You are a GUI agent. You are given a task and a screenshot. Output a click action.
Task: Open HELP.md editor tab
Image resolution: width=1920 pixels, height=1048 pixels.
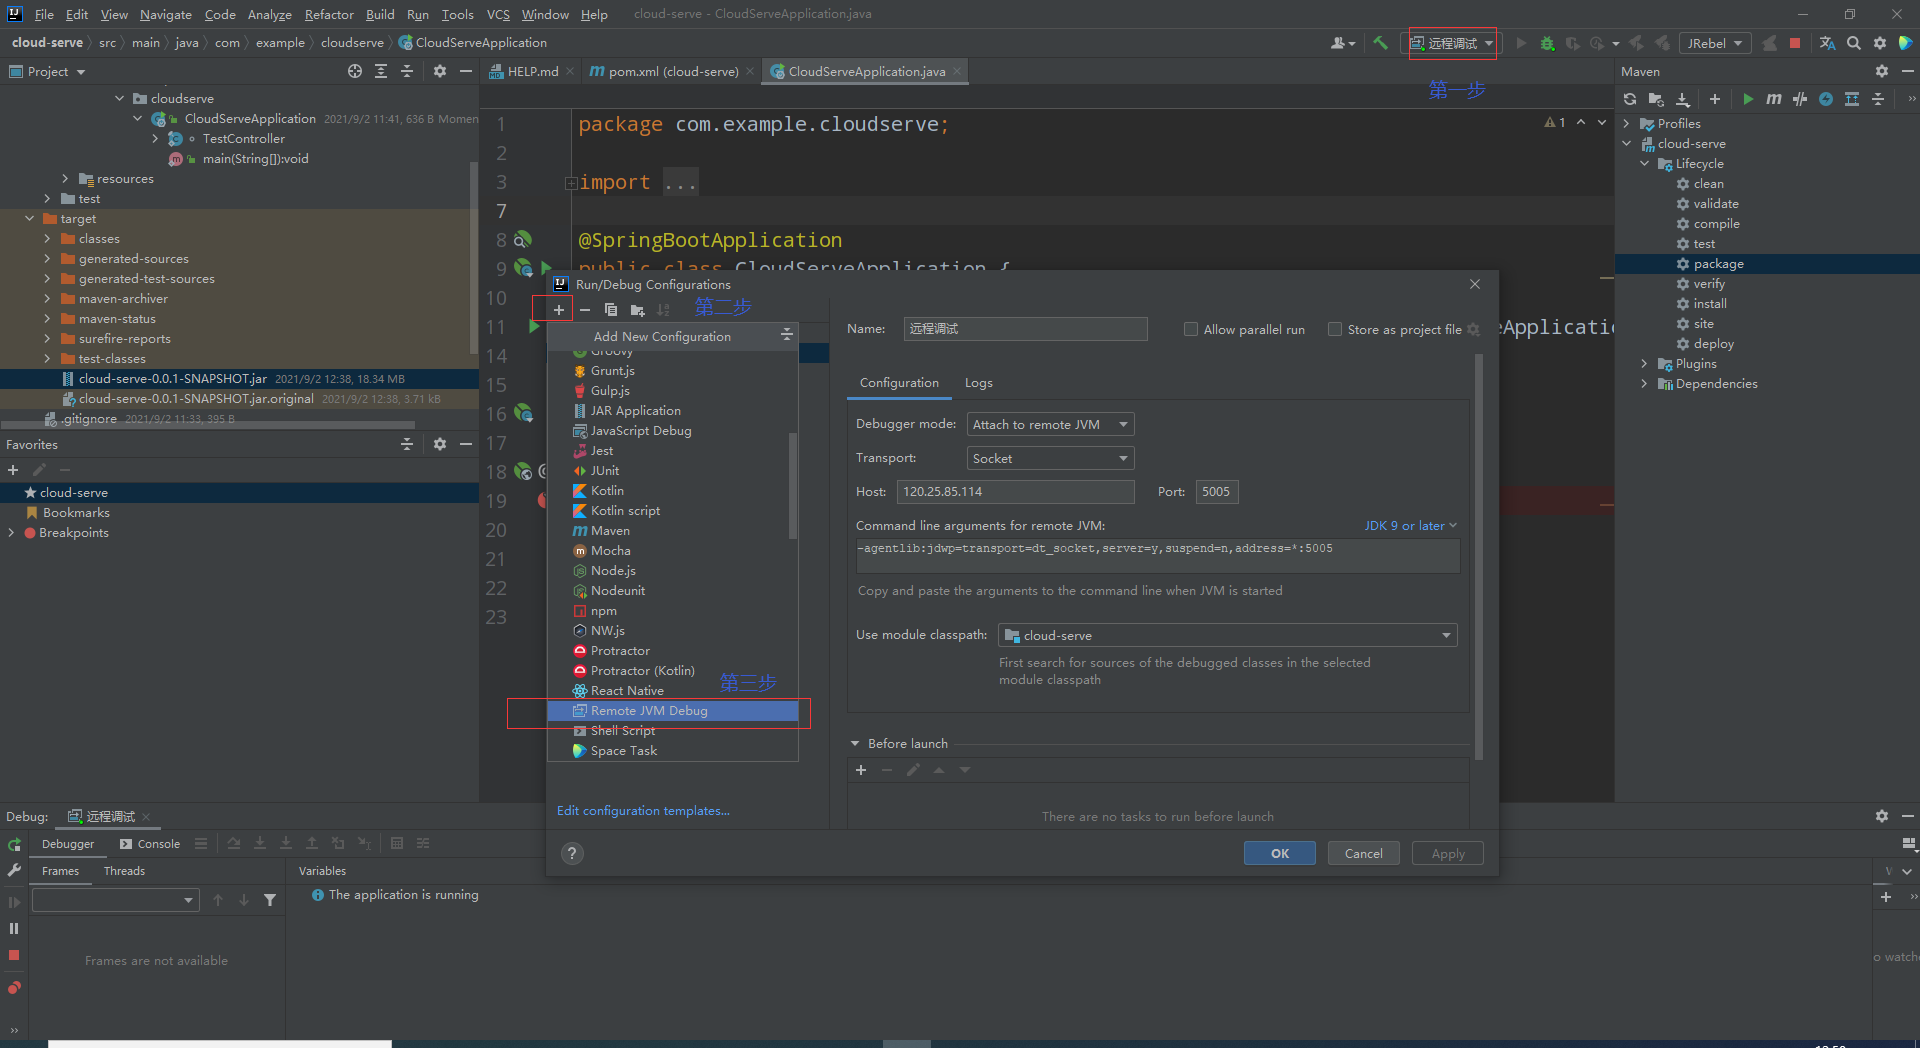(x=531, y=71)
